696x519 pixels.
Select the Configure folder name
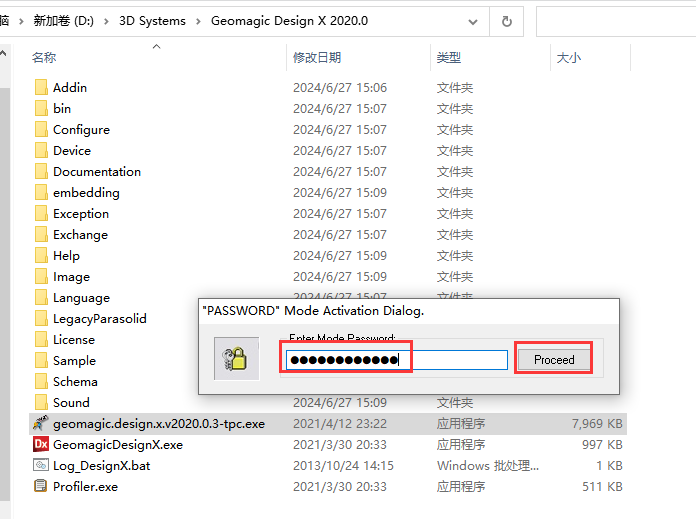pos(81,130)
